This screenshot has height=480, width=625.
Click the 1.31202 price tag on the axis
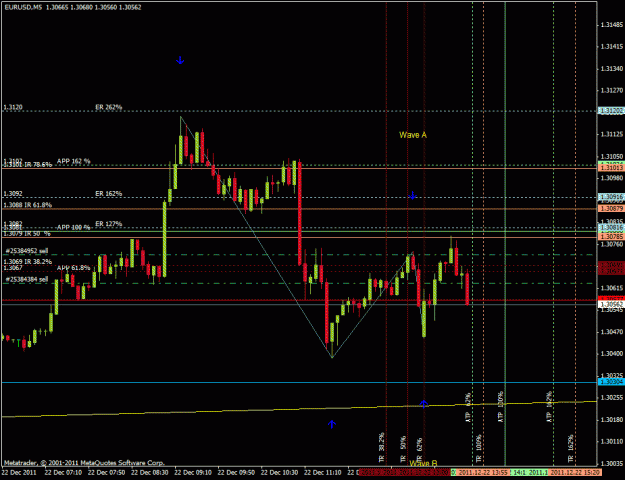[611, 110]
